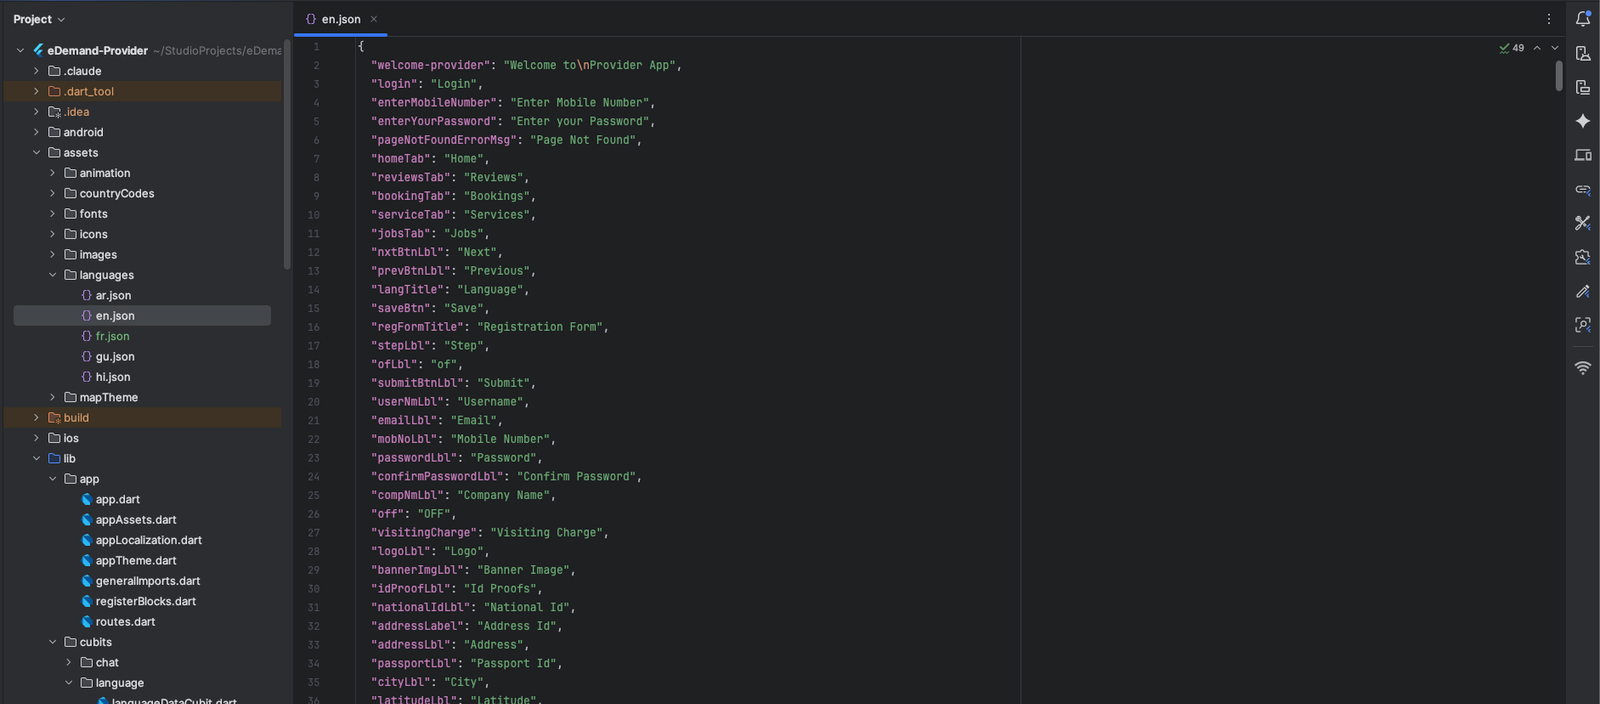Collapse the lib folder
The height and width of the screenshot is (704, 1600).
(37, 459)
